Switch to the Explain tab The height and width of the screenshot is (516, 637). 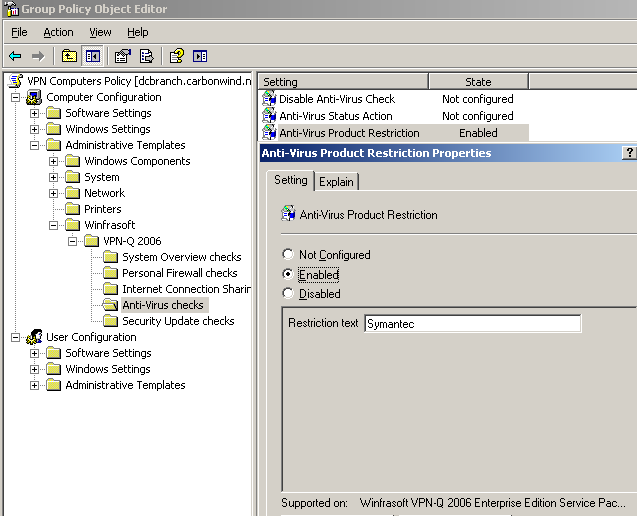point(336,182)
